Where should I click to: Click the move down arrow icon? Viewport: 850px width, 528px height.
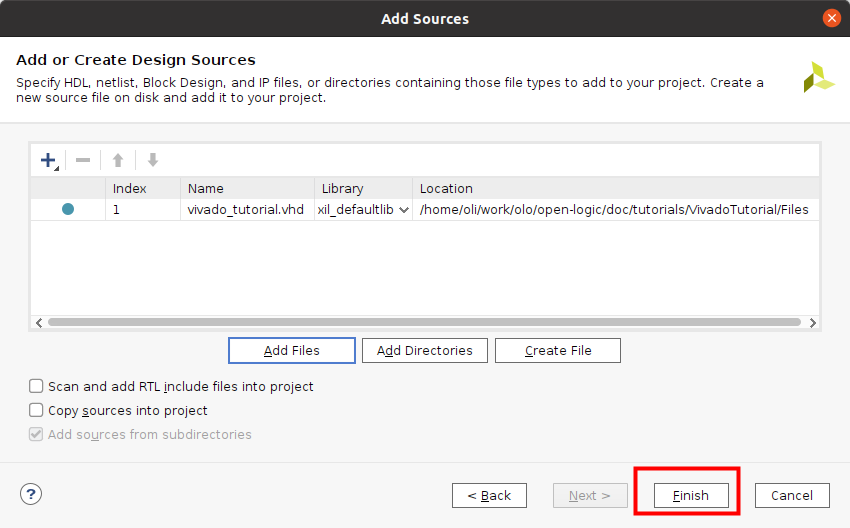[153, 160]
